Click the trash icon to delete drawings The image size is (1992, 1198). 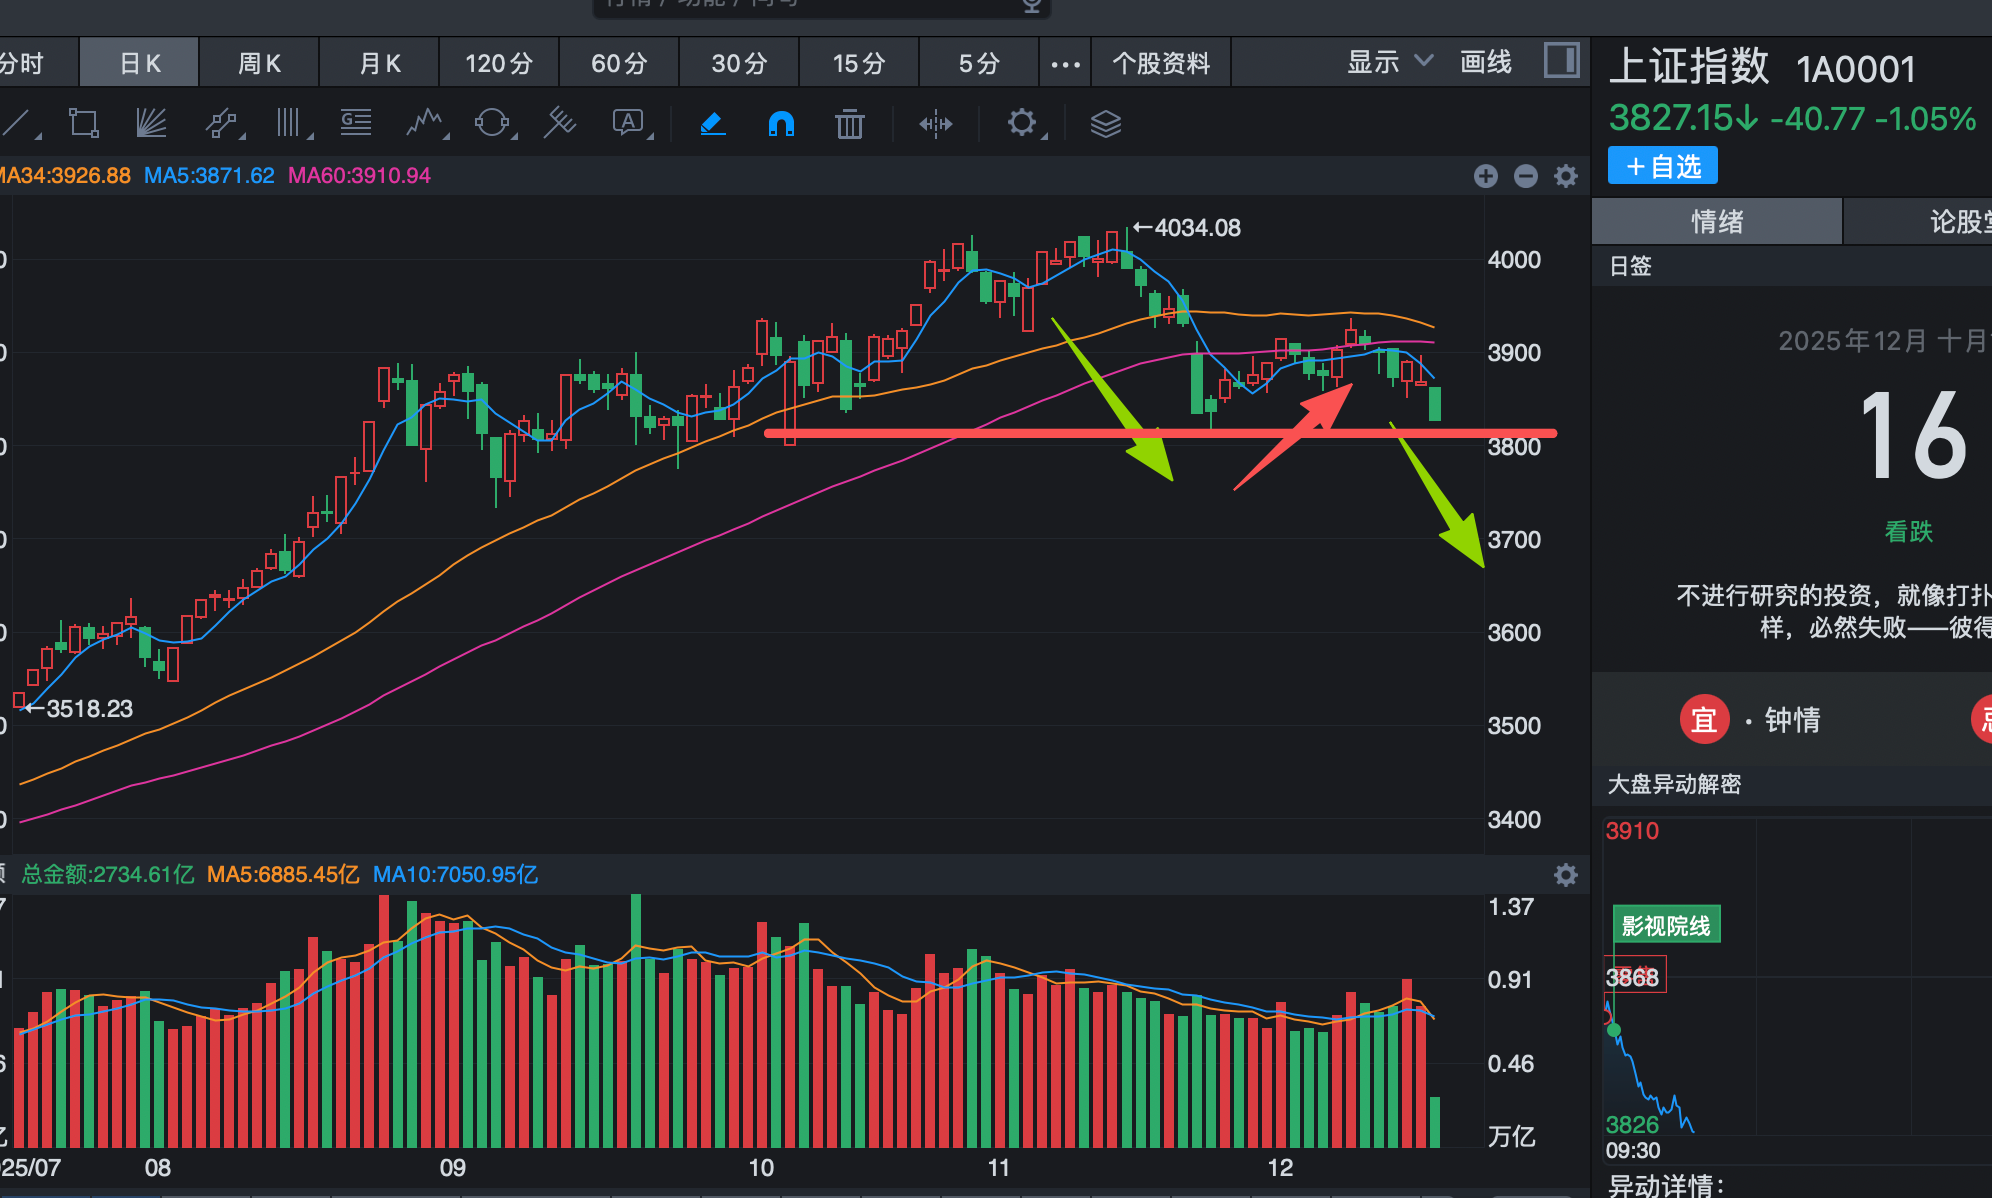tap(849, 124)
